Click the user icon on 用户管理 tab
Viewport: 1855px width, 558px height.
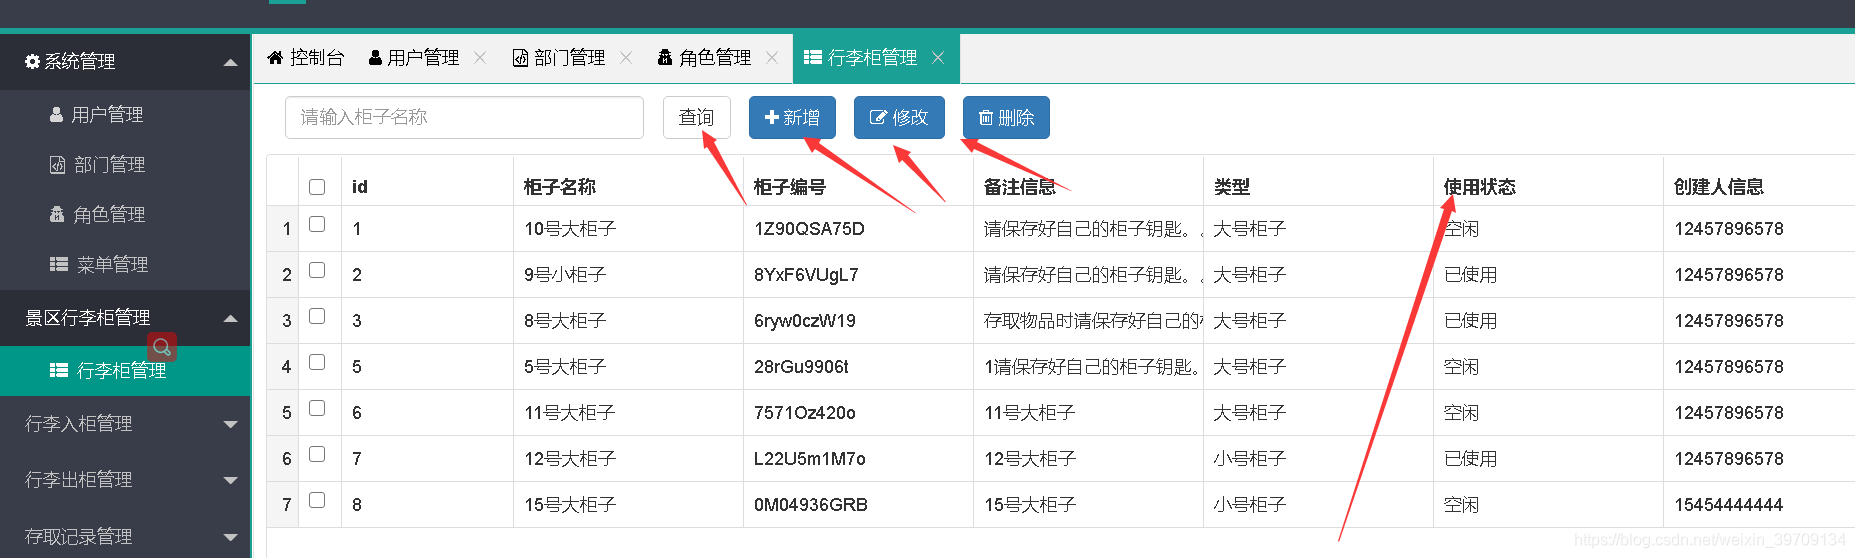(375, 58)
